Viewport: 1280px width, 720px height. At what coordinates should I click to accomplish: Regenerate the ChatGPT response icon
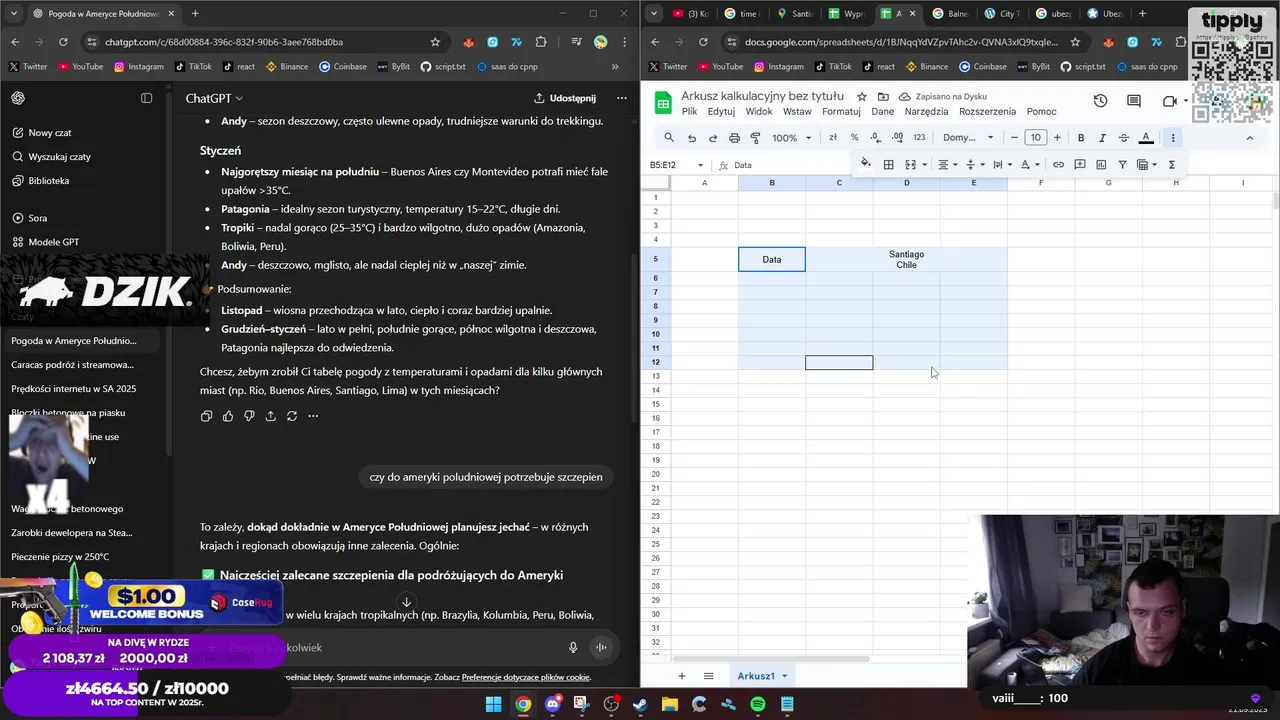292,416
